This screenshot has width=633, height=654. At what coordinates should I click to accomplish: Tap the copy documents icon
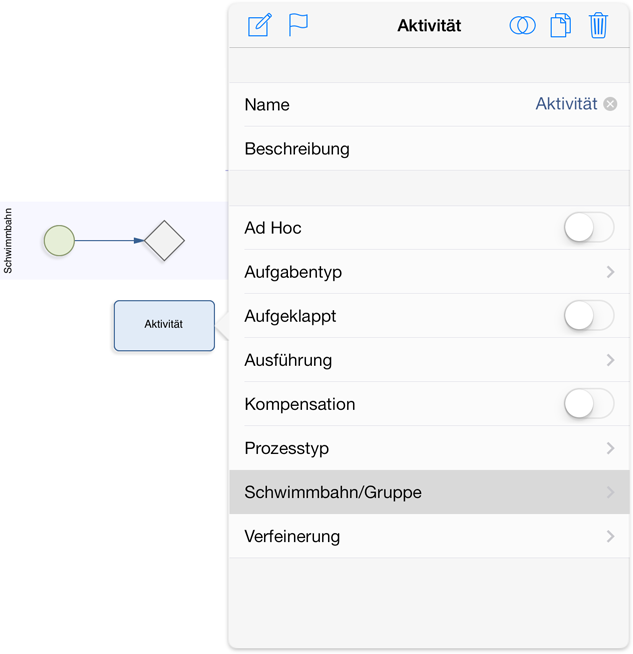click(560, 25)
